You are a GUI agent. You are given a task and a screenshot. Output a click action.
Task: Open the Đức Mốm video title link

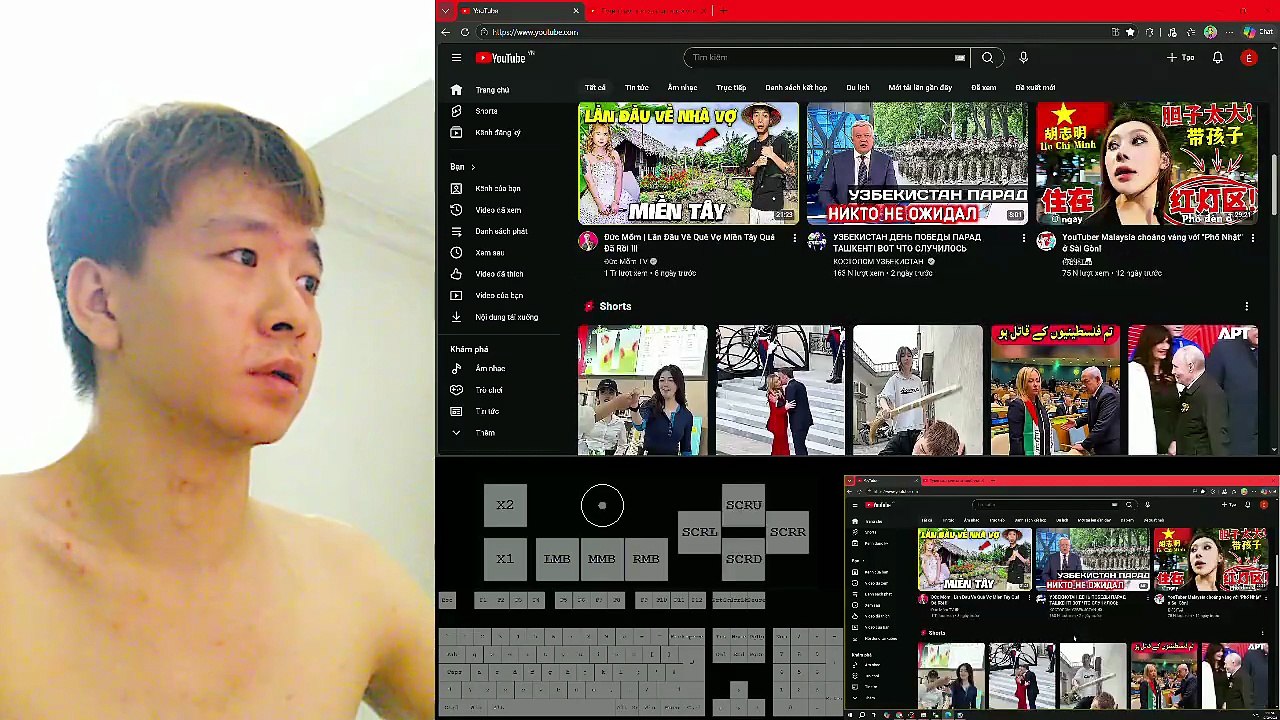click(689, 243)
